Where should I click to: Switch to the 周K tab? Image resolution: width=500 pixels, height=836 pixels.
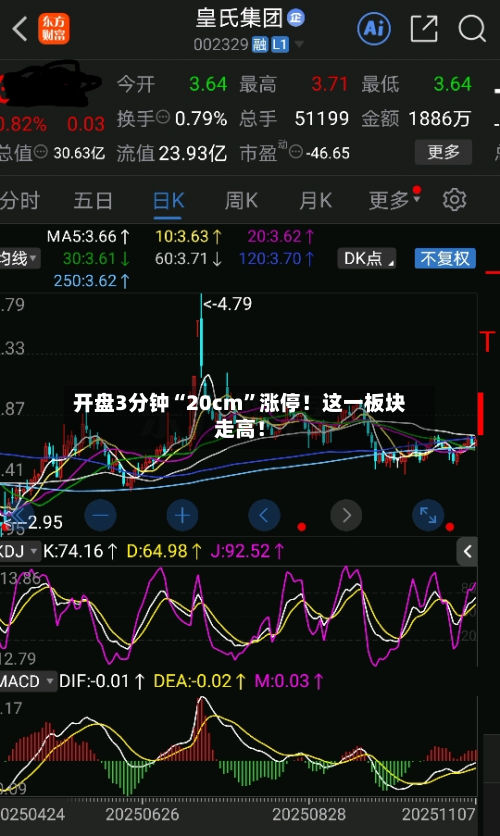pyautogui.click(x=241, y=201)
